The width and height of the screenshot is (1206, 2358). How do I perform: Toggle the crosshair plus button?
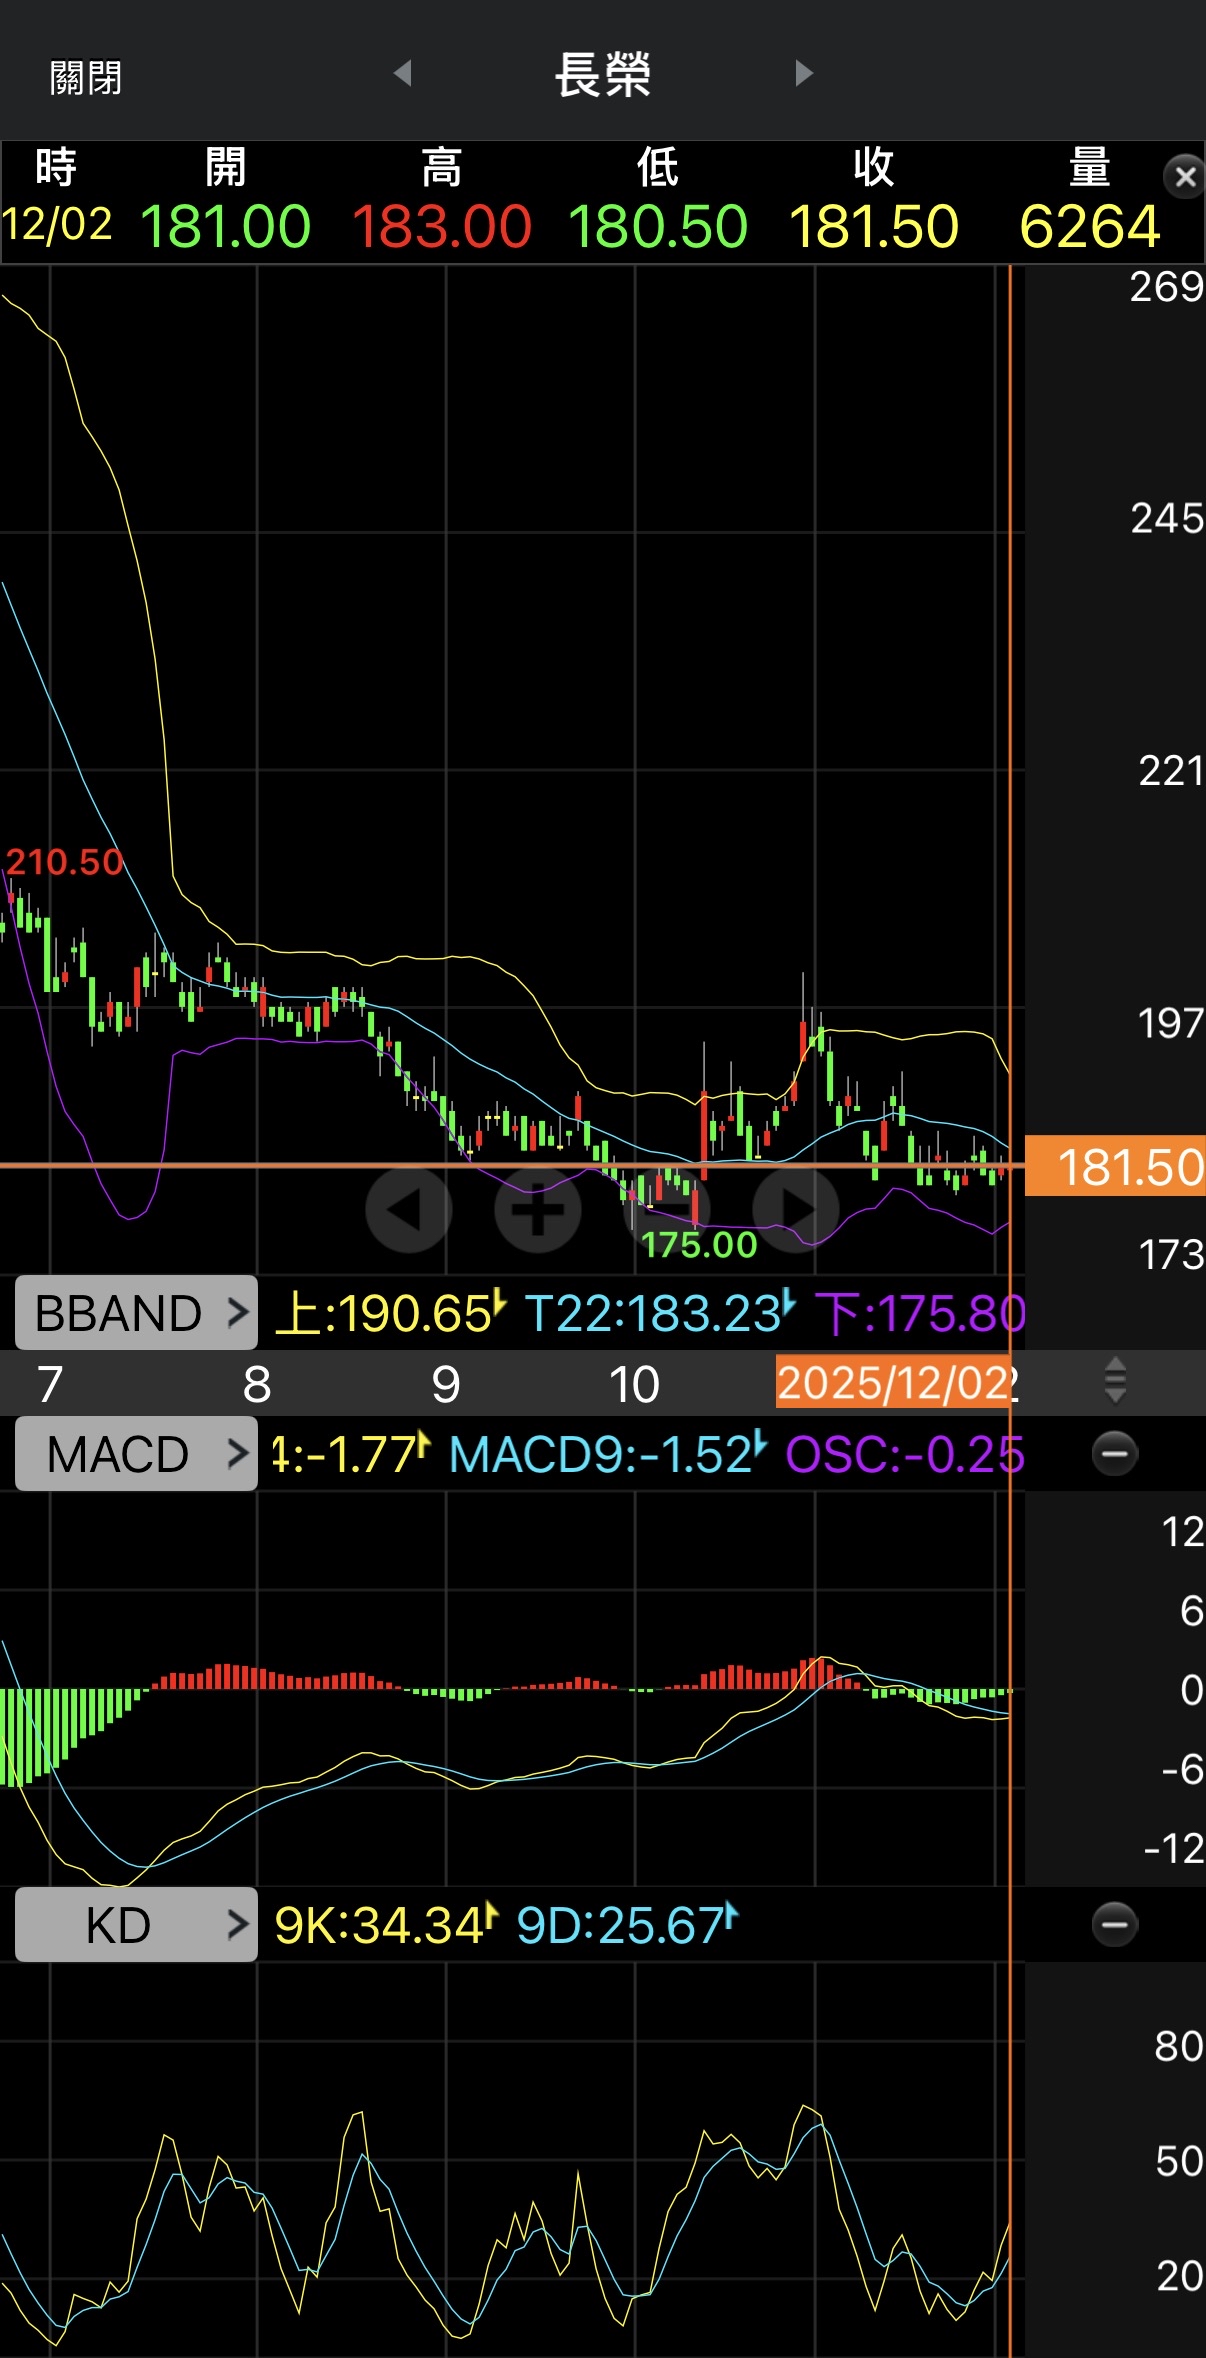(538, 1209)
